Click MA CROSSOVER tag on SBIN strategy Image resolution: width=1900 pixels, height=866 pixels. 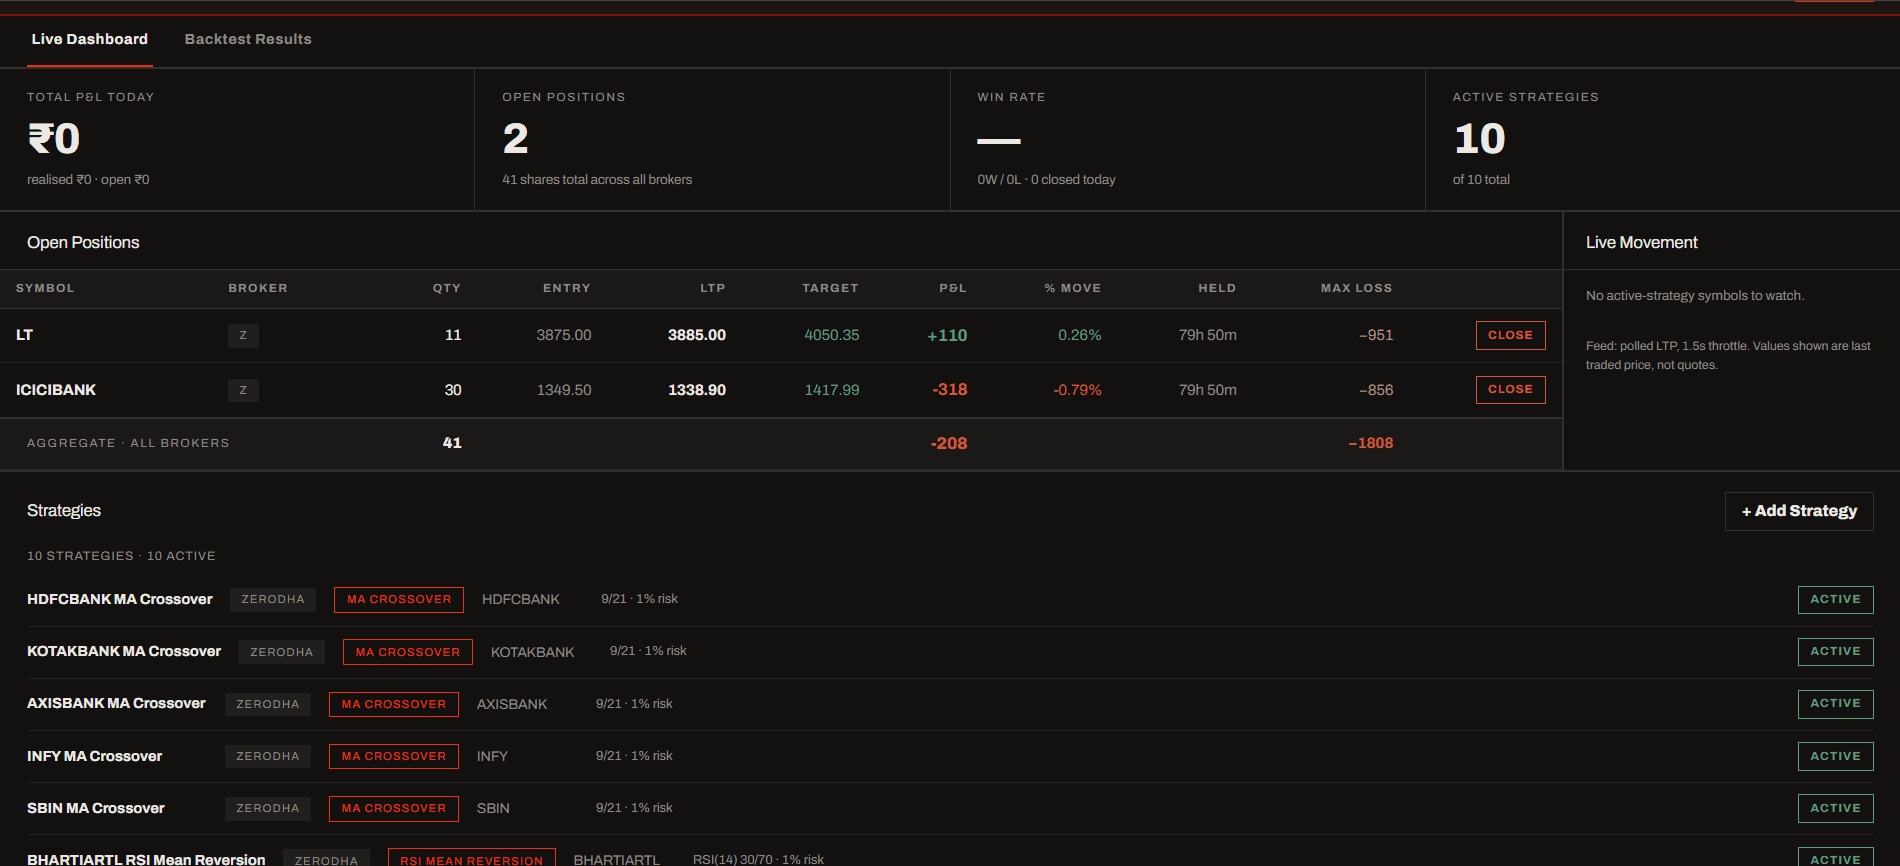(394, 808)
